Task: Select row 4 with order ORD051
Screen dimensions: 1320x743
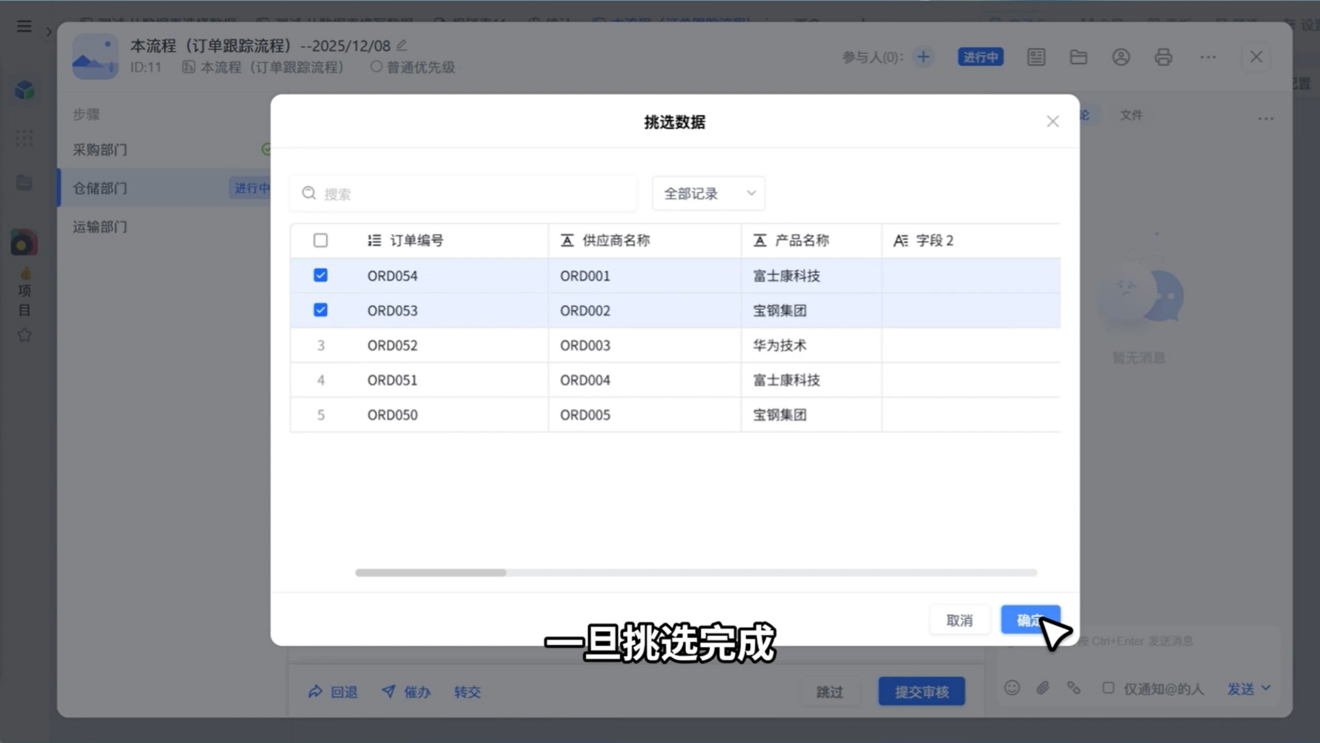Action: 320,380
